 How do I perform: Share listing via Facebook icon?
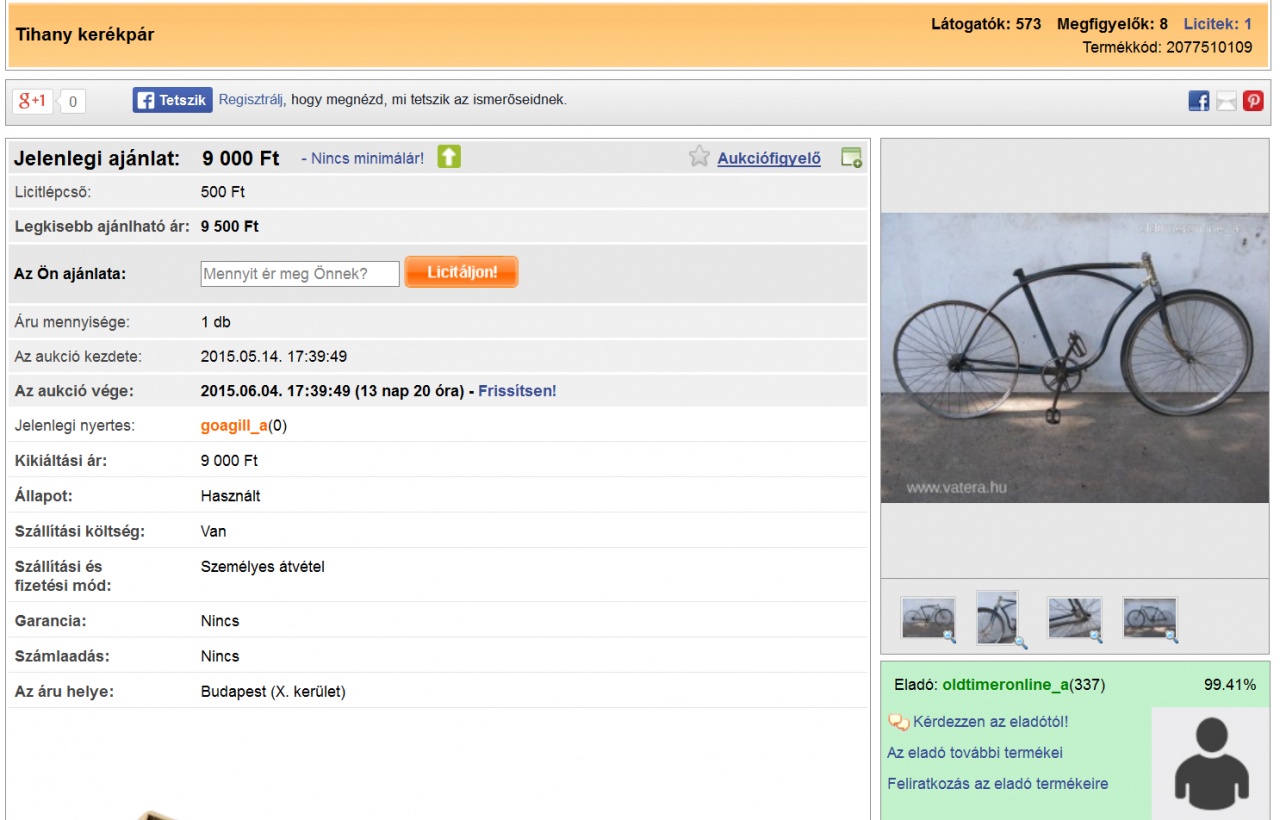[1198, 101]
